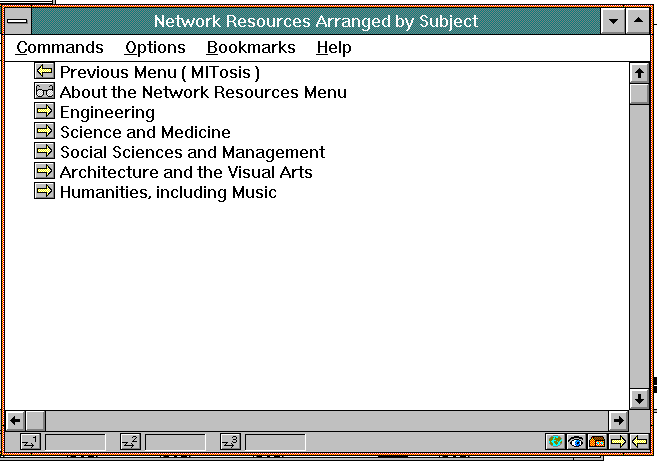The image size is (657, 461).
Task: Click the glasses icon beside About the Network Resources Menu
Action: tap(44, 92)
